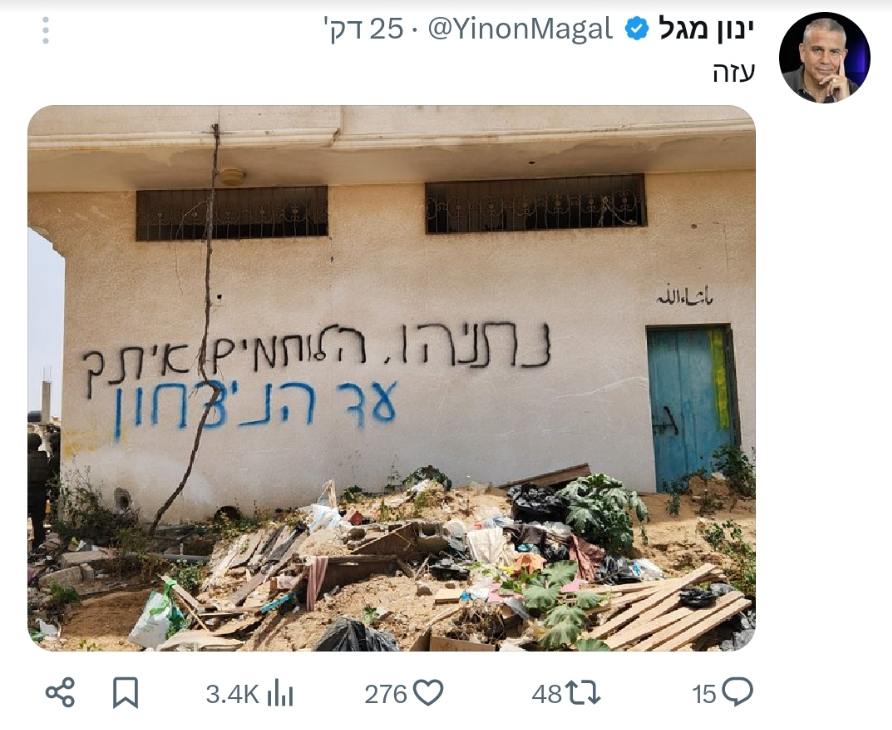
Task: View analytics bar chart icon
Action: click(x=280, y=694)
